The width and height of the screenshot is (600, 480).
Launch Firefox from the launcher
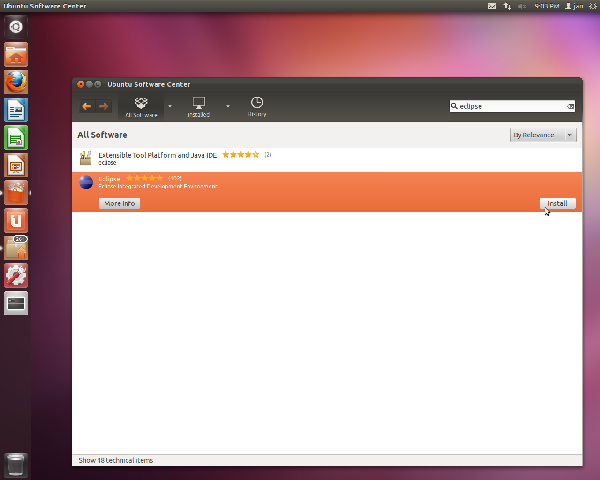pyautogui.click(x=16, y=82)
